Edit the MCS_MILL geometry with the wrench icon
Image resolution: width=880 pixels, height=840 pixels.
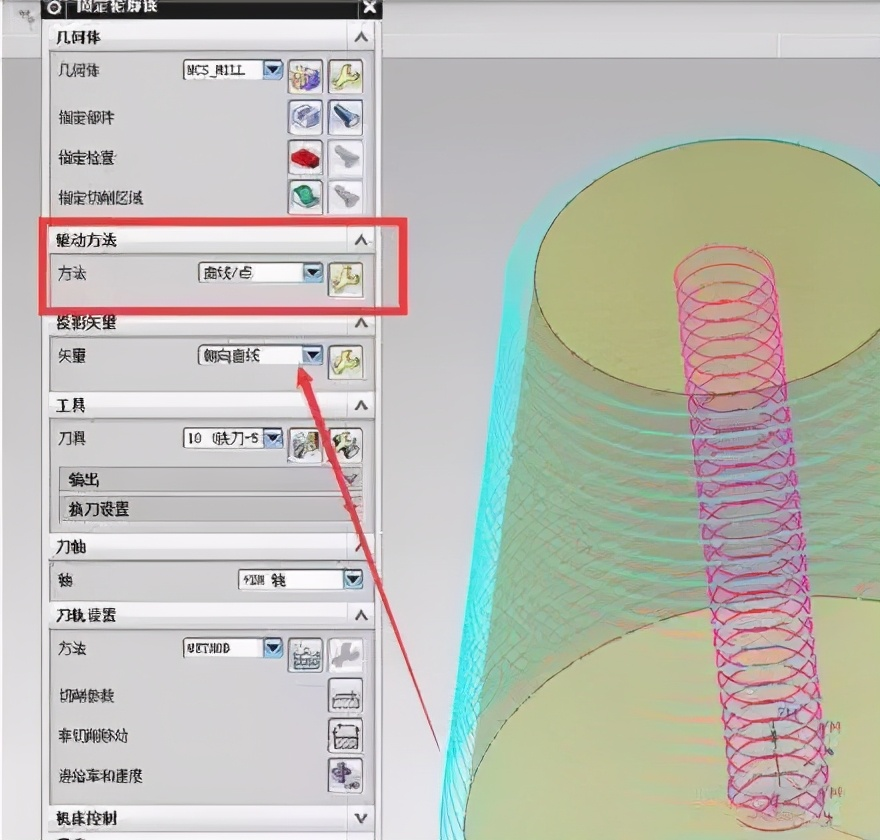(x=347, y=75)
